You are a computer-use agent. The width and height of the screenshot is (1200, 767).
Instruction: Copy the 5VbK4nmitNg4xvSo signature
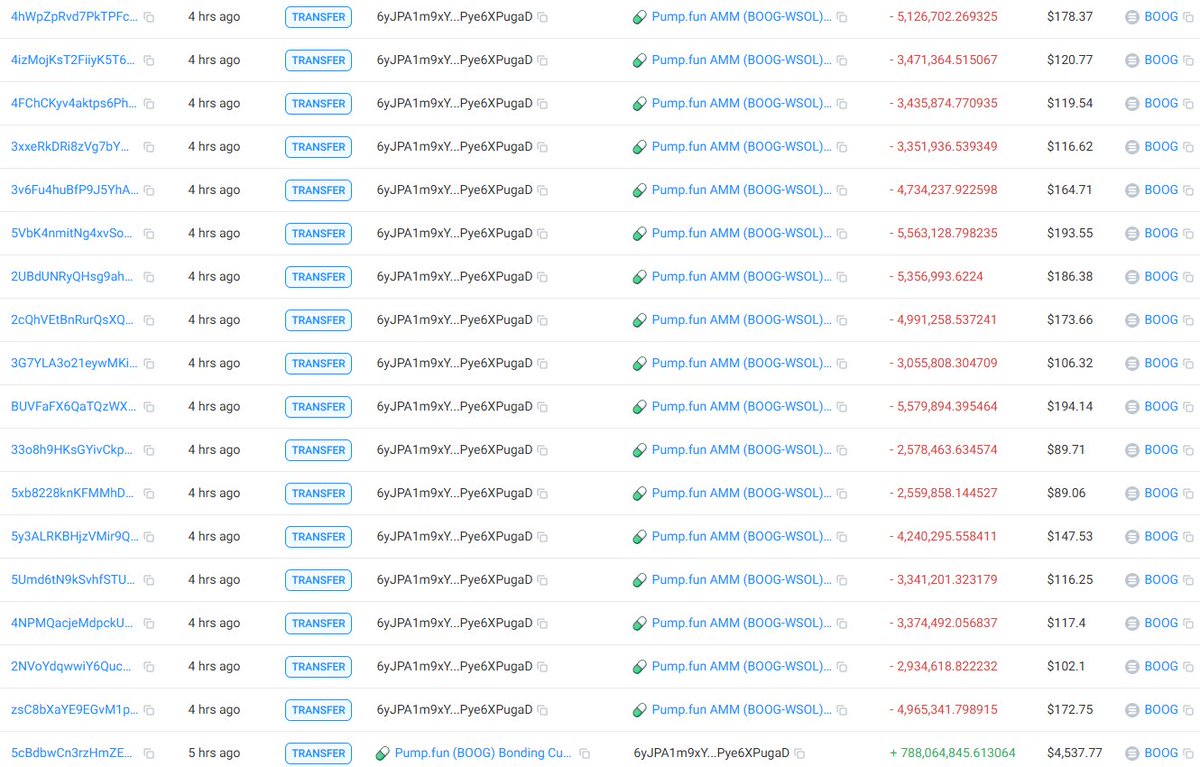(149, 234)
